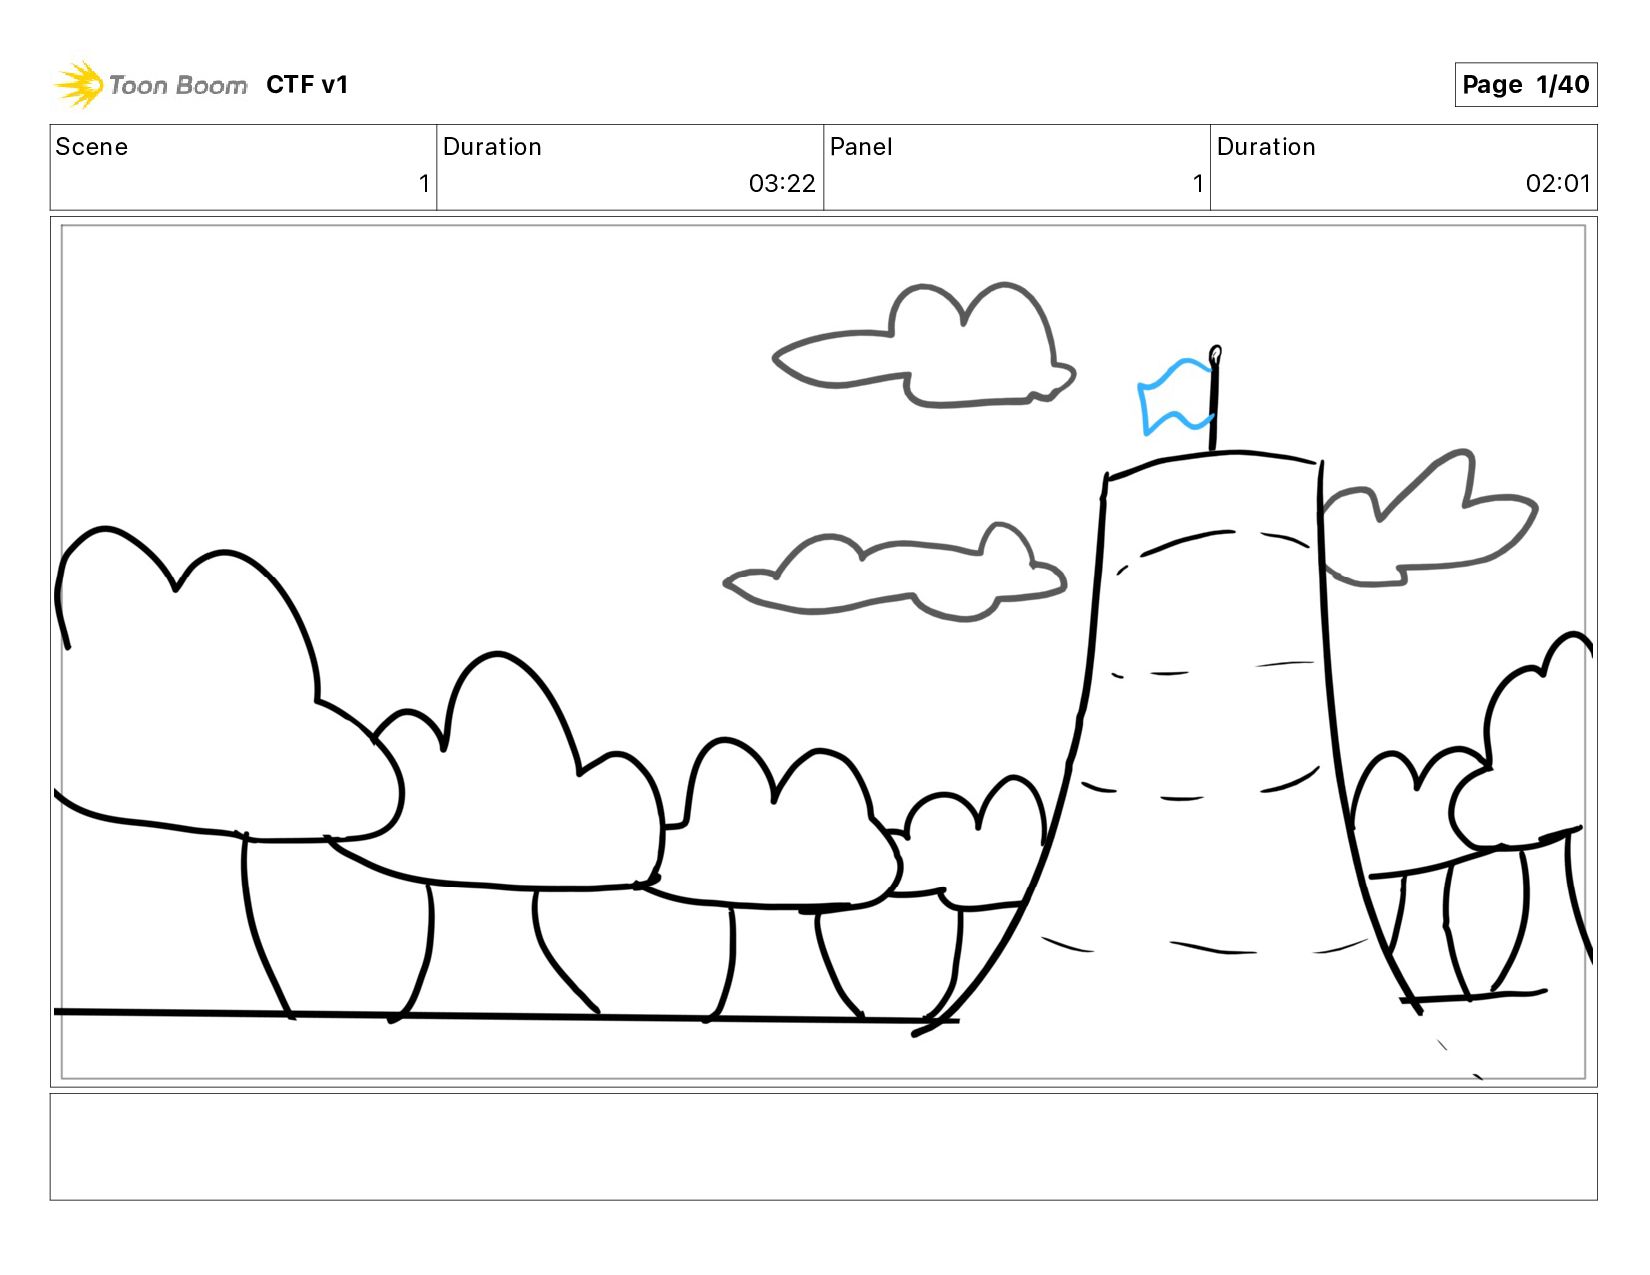Screen dimensions: 1650x1275
Task: Click the storyboard panel drawing thumbnail
Action: 823,652
